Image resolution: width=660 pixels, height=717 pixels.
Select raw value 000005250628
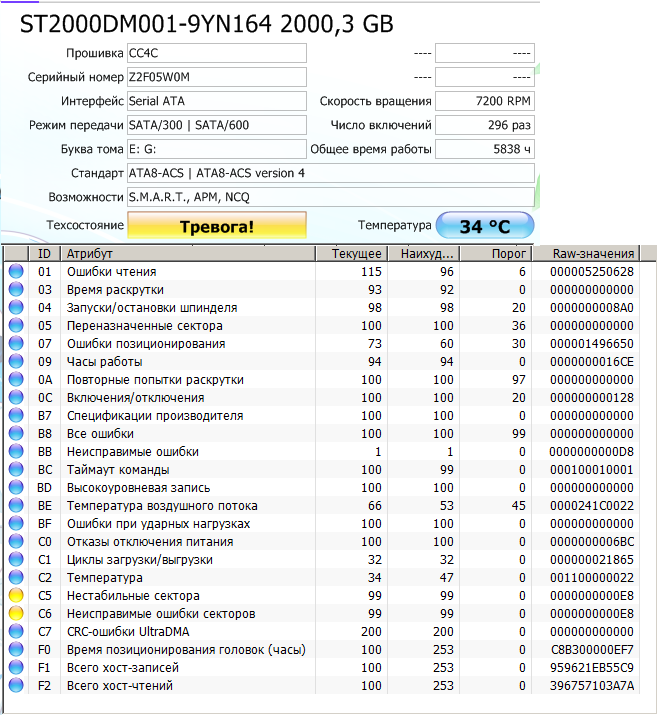click(592, 272)
